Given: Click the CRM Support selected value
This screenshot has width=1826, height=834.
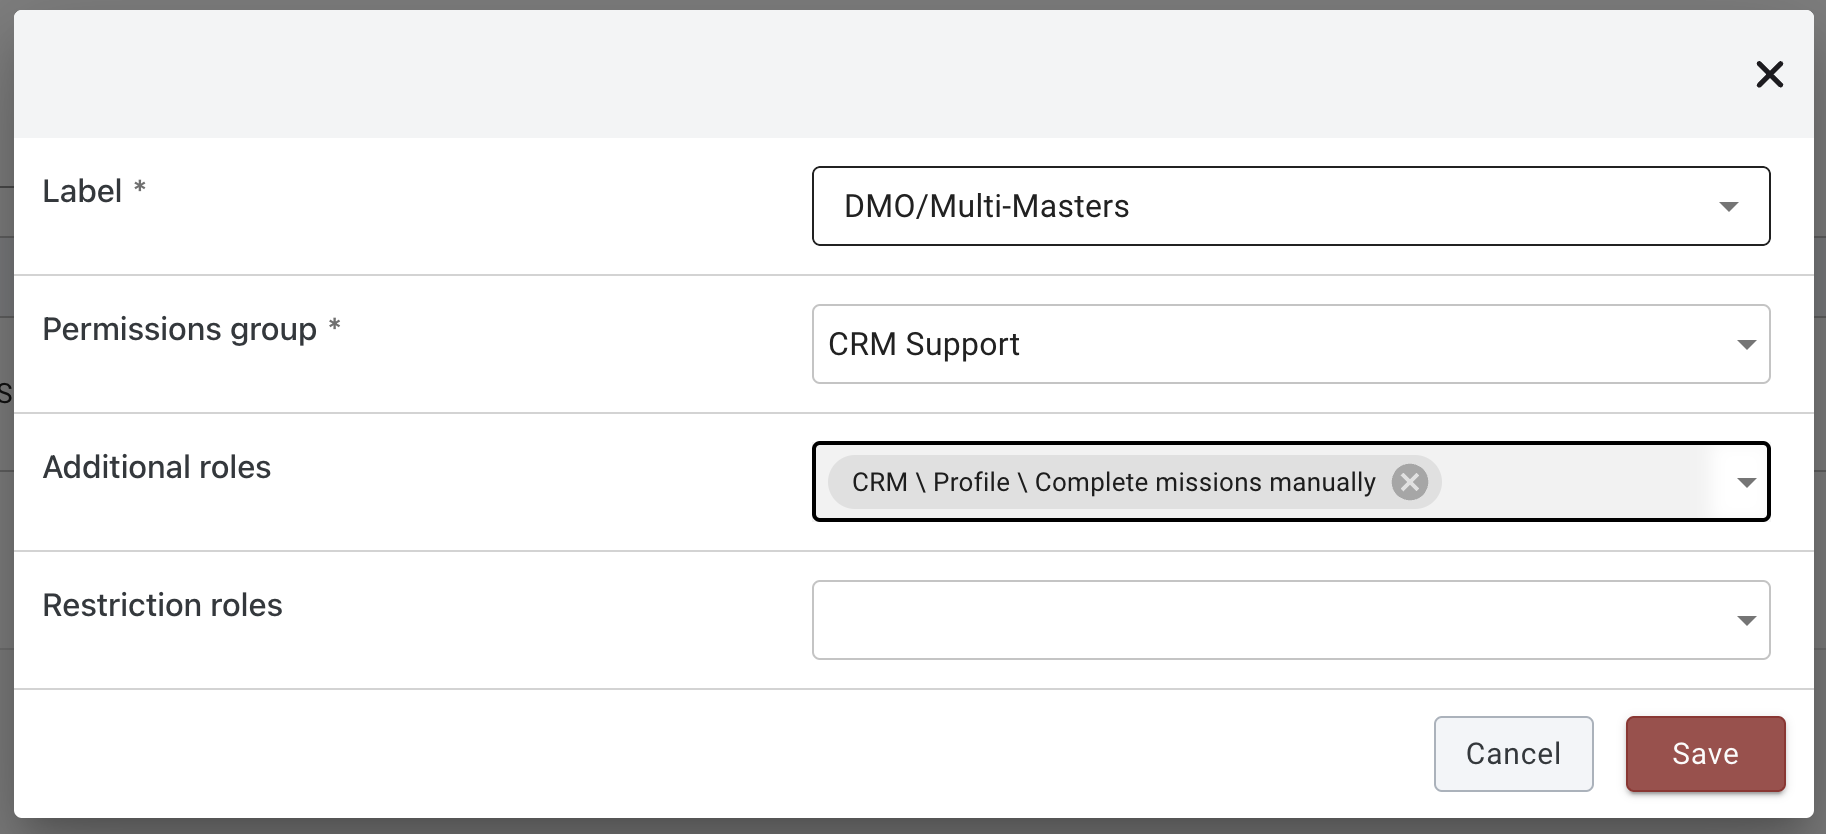Looking at the screenshot, I should [923, 344].
